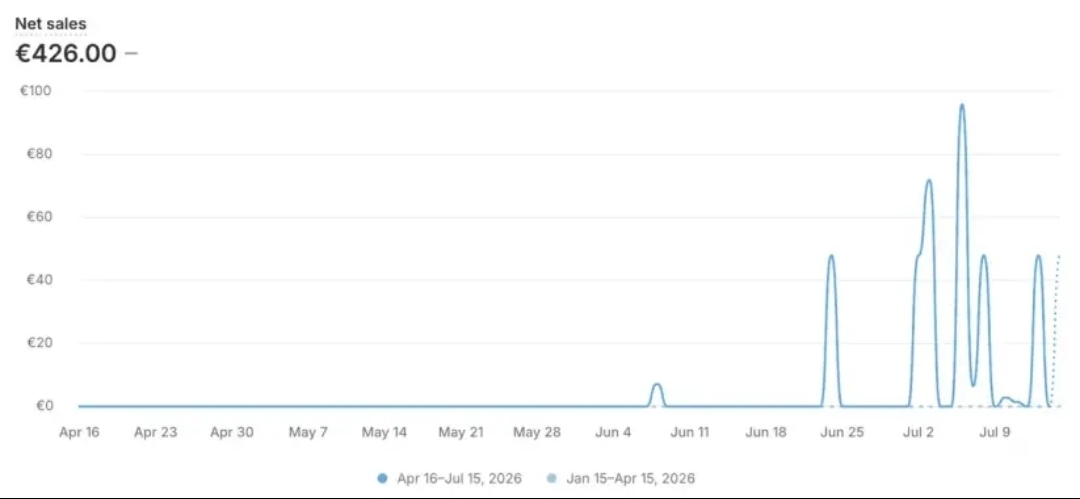Click the dash indicator beside €426.00
Image resolution: width=1080 pixels, height=499 pixels.
coord(132,54)
